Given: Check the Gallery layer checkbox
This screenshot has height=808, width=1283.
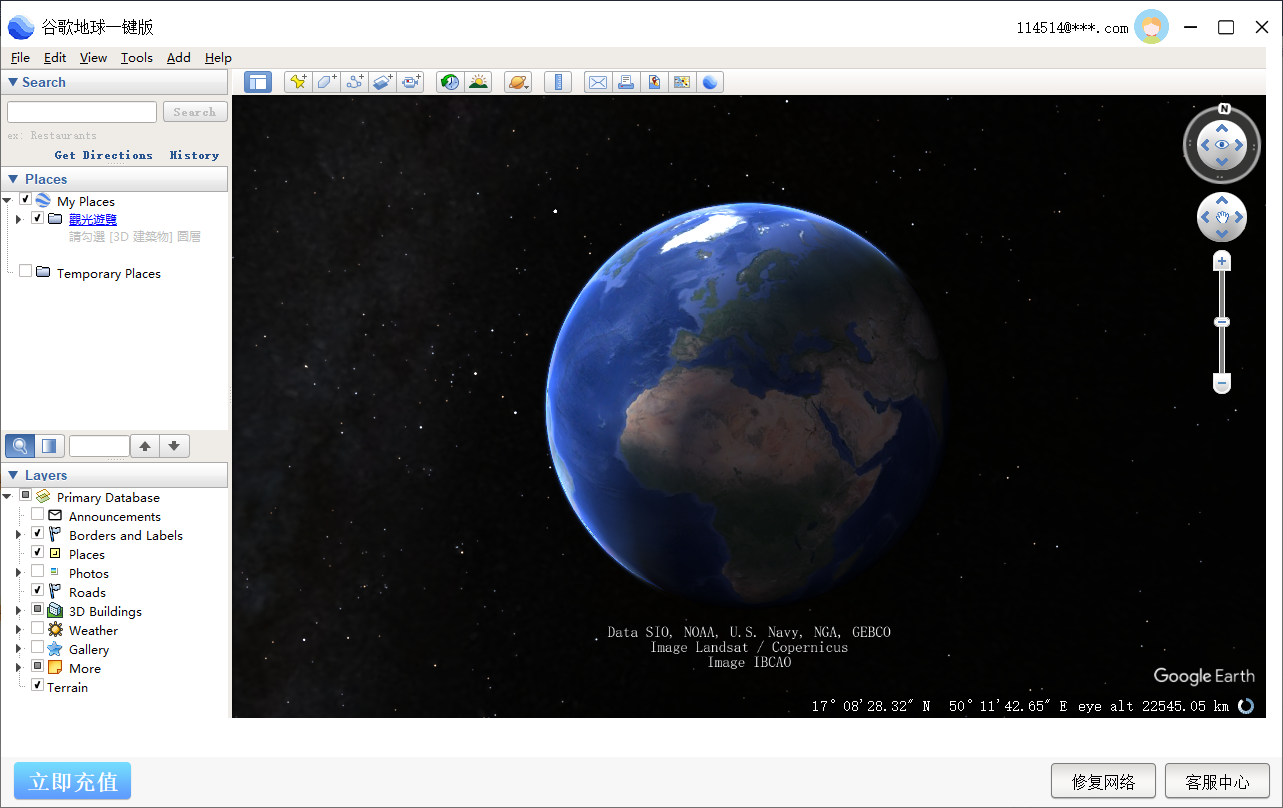Looking at the screenshot, I should click(38, 647).
